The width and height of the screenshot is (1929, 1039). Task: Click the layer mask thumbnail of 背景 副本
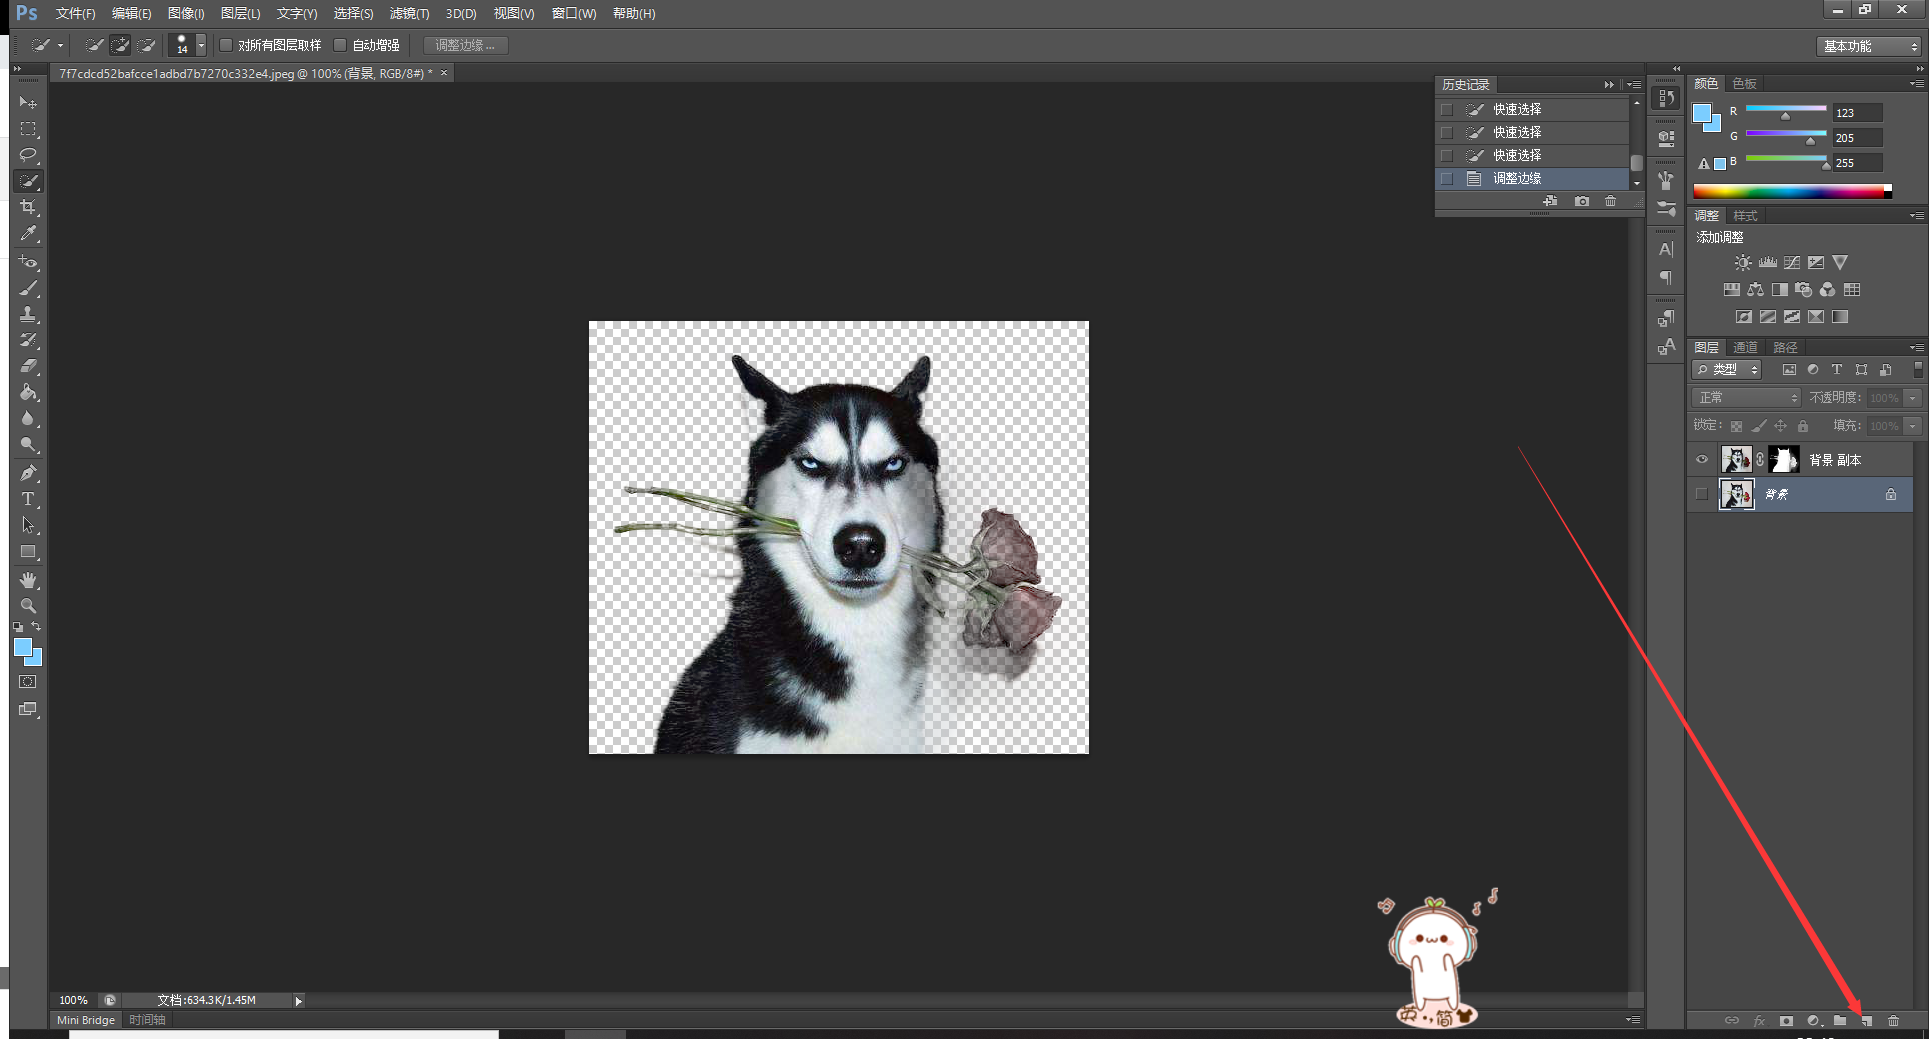point(1784,460)
